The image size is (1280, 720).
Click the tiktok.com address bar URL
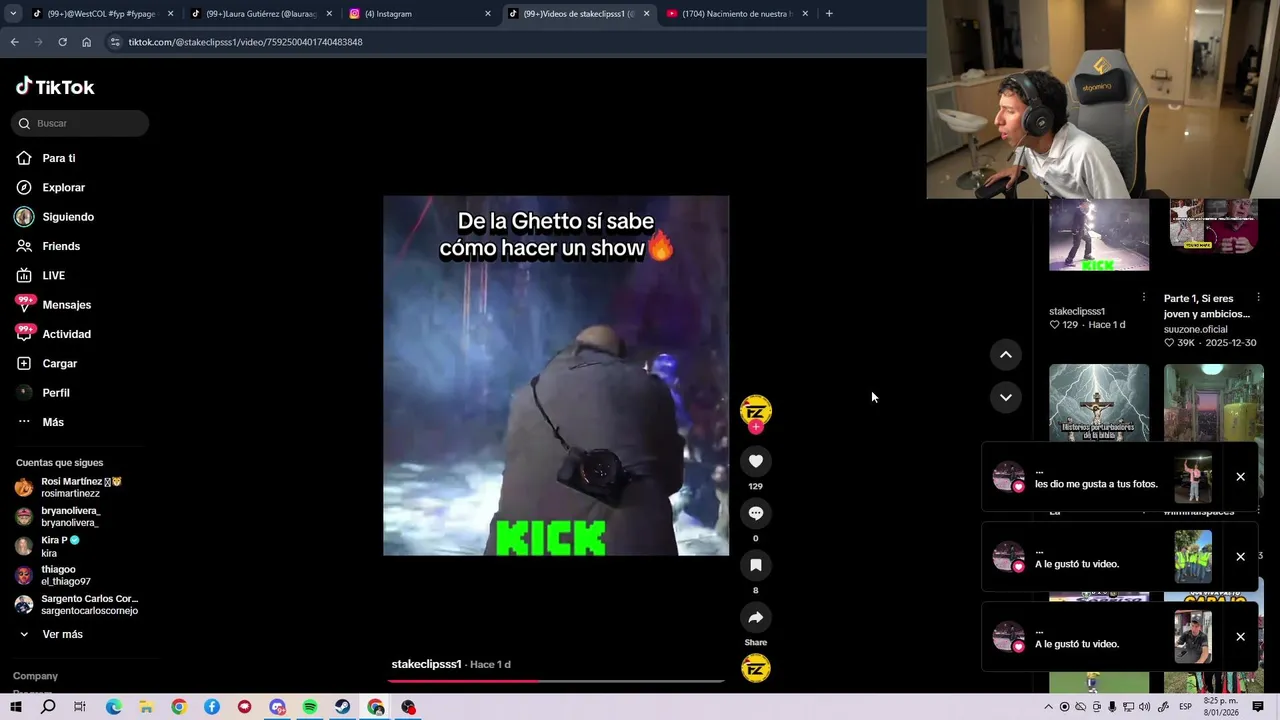coord(245,42)
